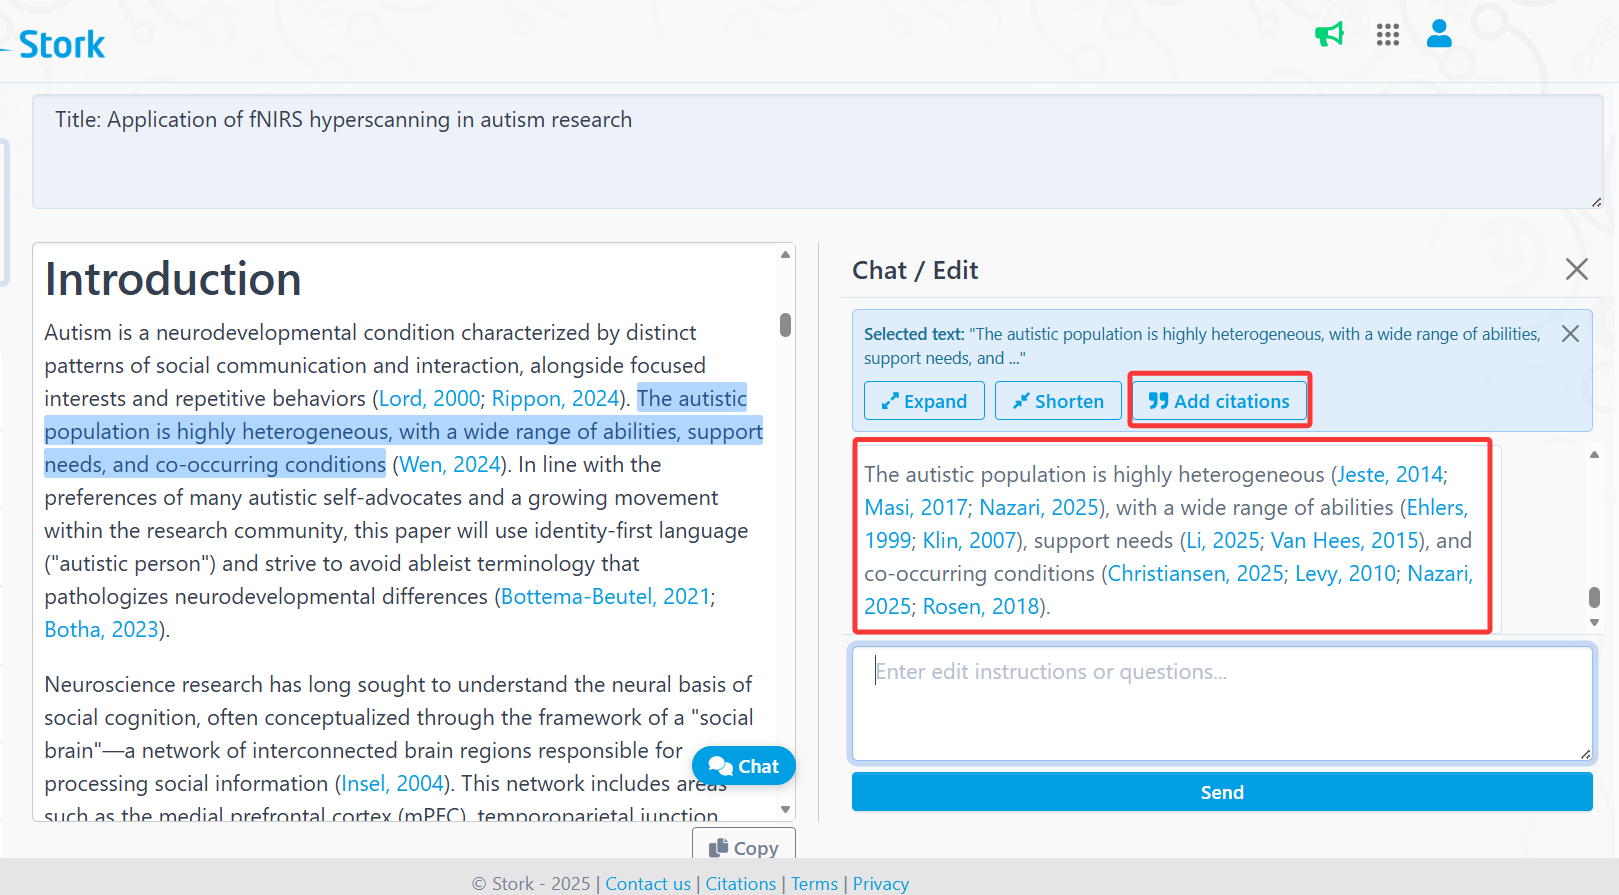Open the Contact us footer link
The height and width of the screenshot is (895, 1619).
(647, 884)
